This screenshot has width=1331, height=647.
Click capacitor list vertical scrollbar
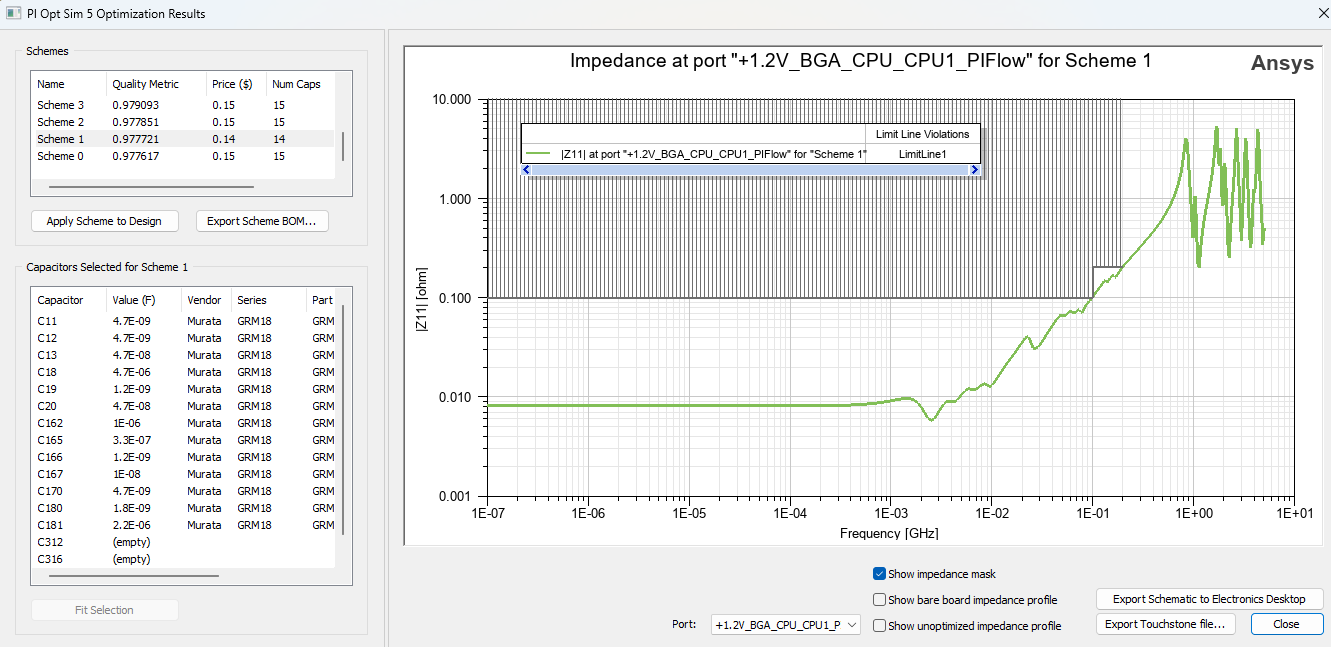coord(343,420)
